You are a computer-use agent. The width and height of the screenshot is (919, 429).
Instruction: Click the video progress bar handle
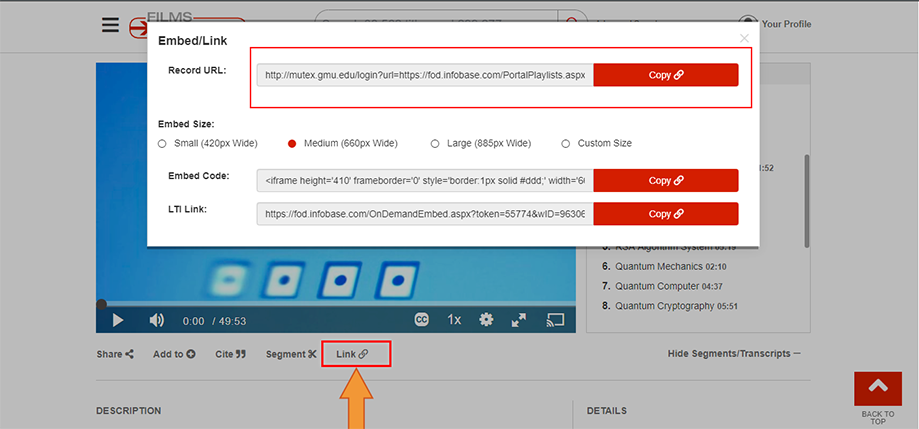pos(101,304)
